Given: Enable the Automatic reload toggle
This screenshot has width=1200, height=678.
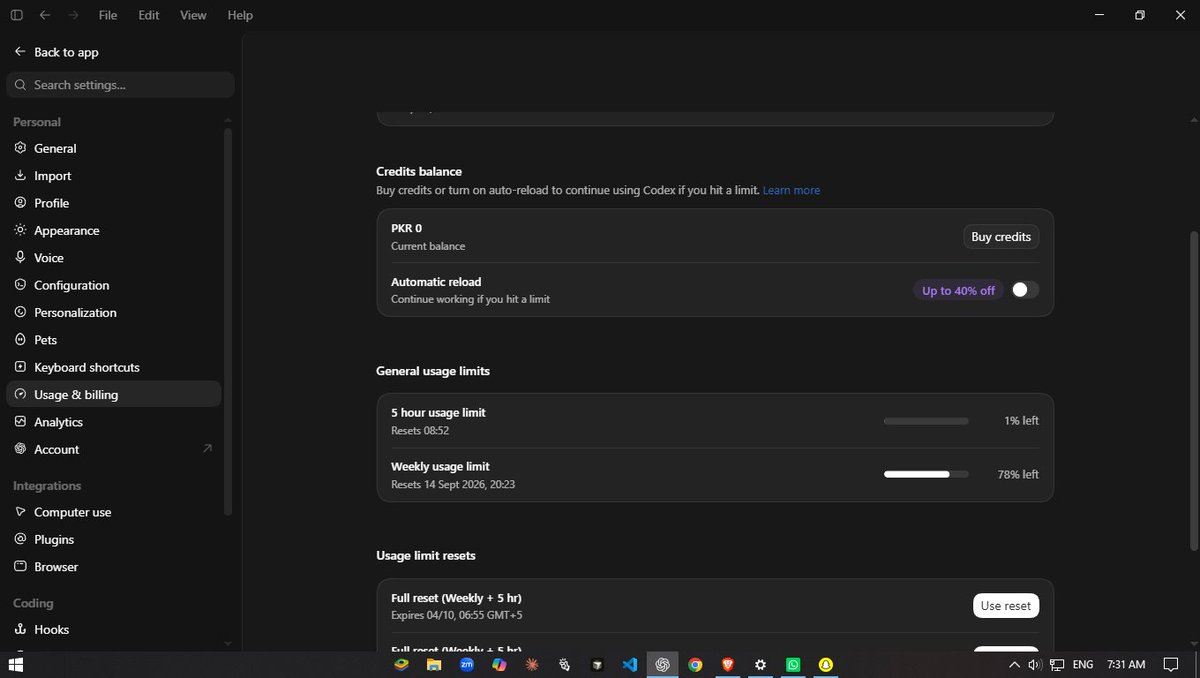Looking at the screenshot, I should coord(1025,290).
